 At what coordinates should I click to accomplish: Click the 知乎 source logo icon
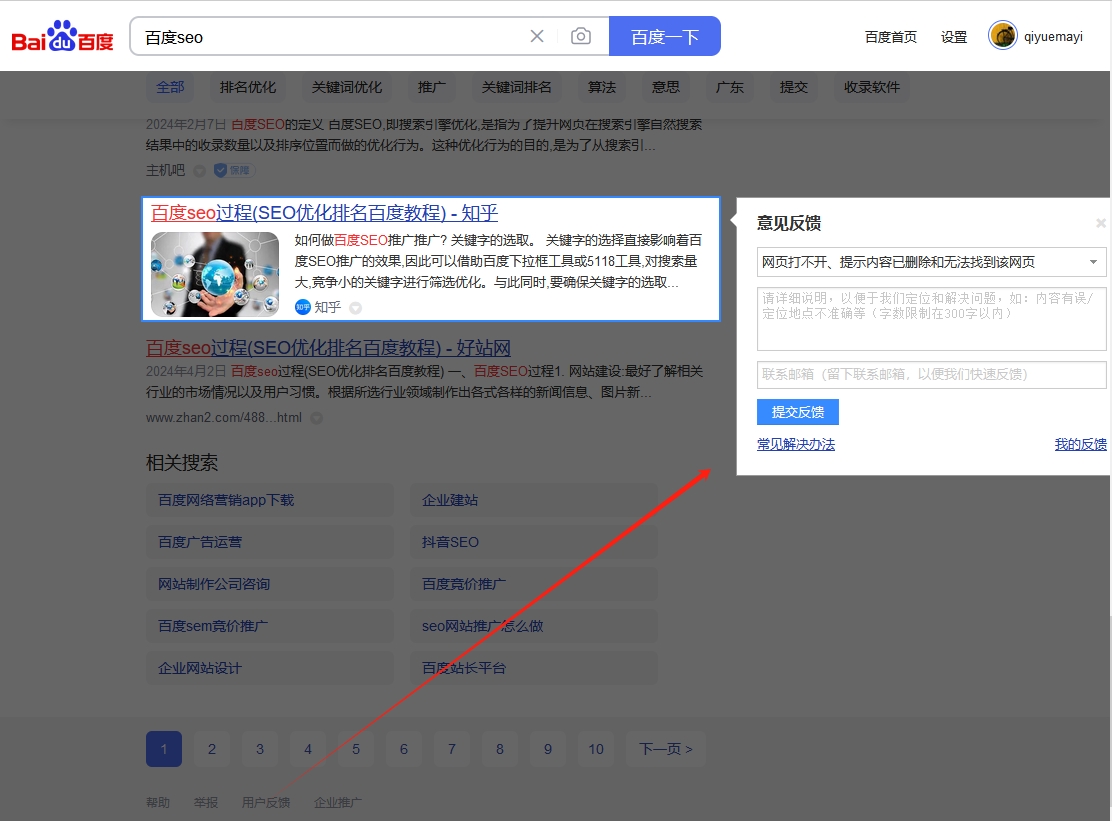point(303,307)
